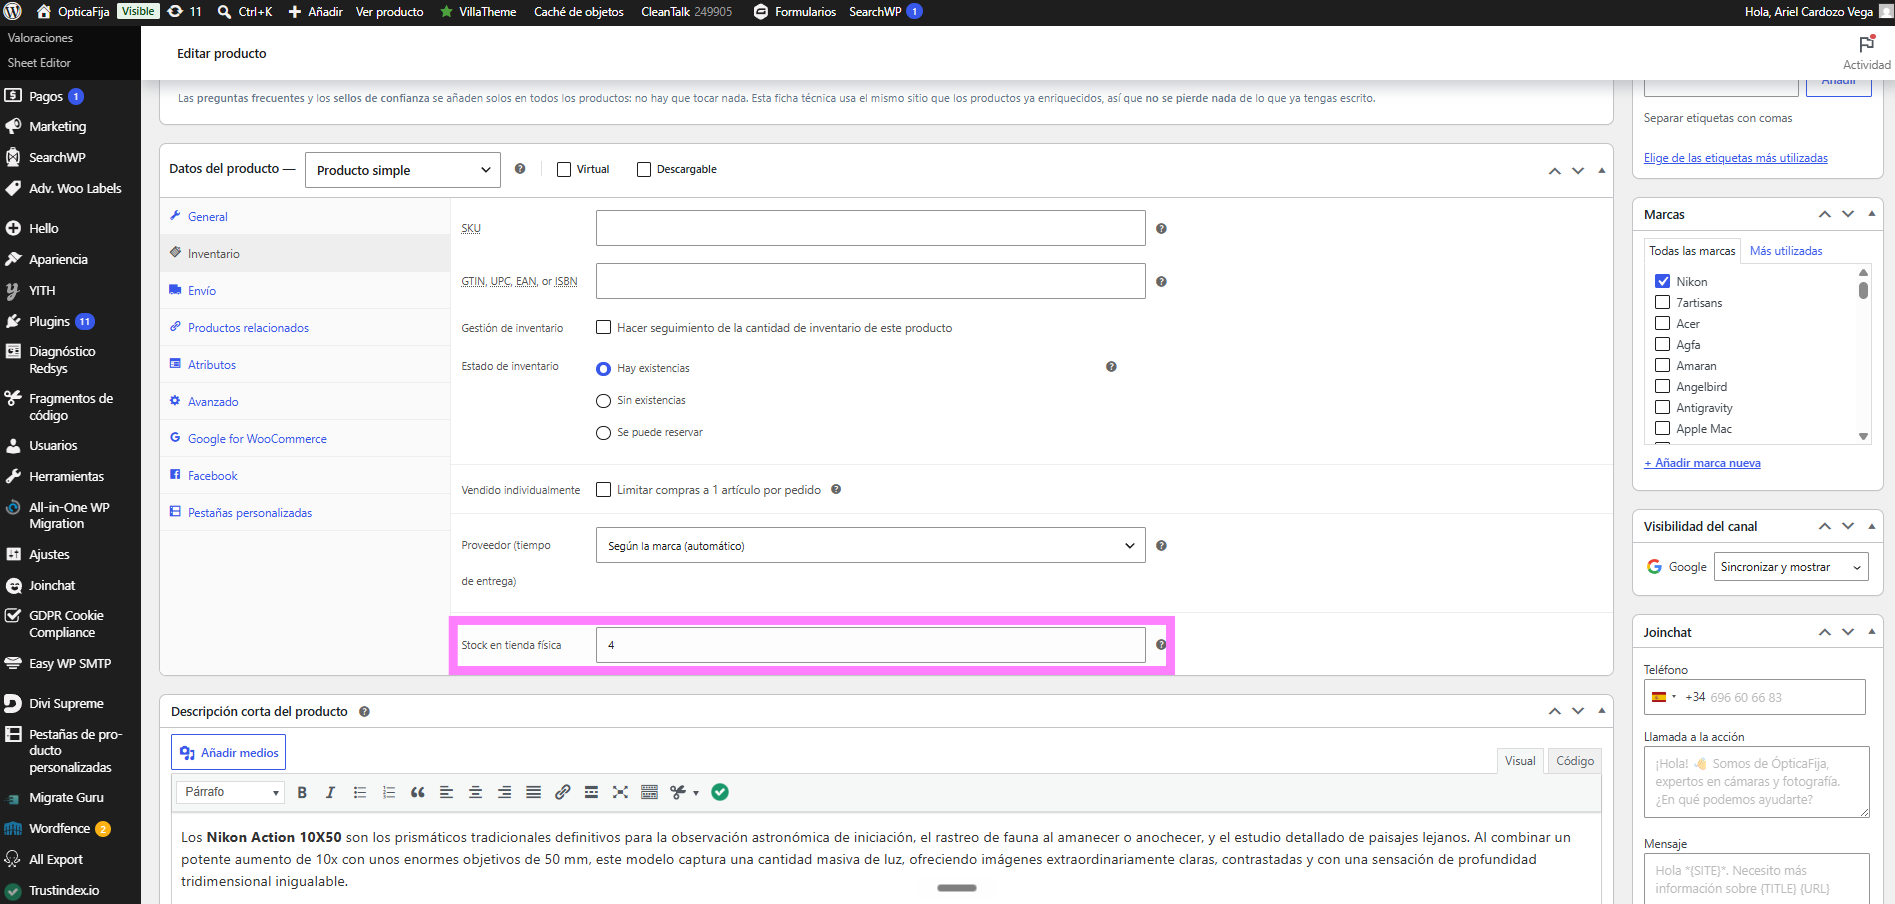Switch to the Envío product tab
The height and width of the screenshot is (904, 1895).
[202, 291]
